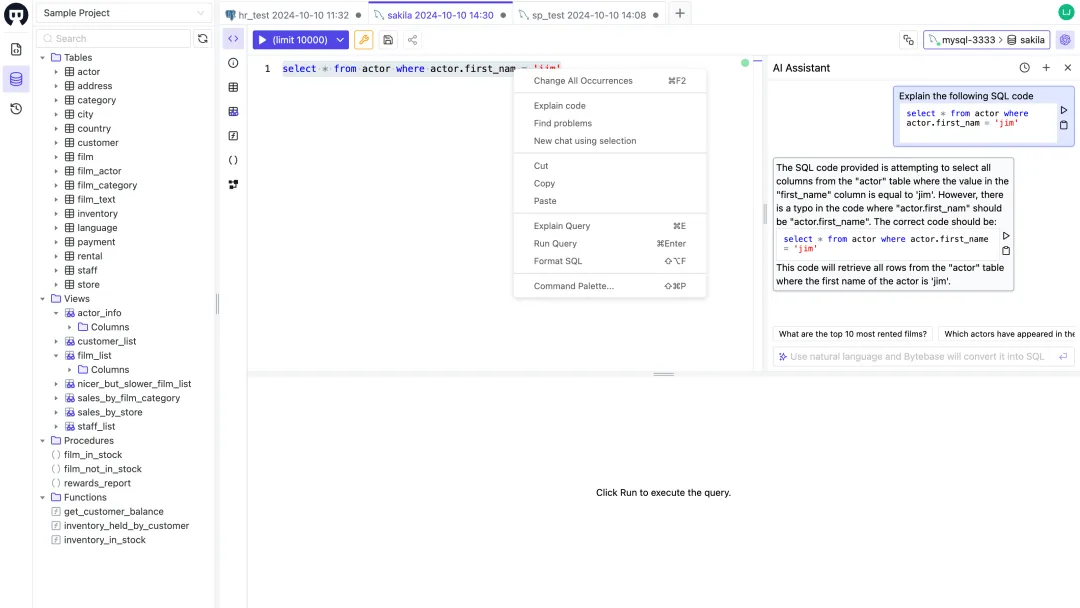Viewport: 1080px width, 608px height.
Task: Open the limit 10000 dropdown
Action: click(339, 39)
